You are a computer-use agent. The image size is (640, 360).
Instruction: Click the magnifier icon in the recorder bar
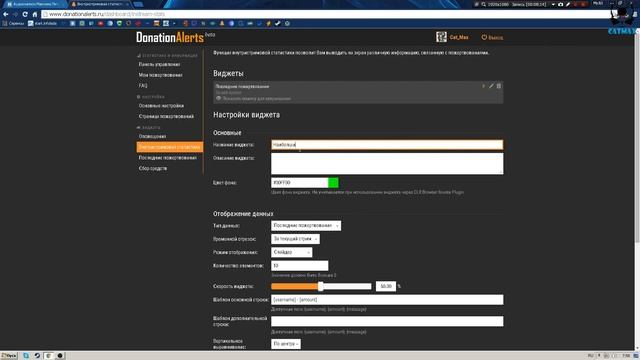point(484,4)
